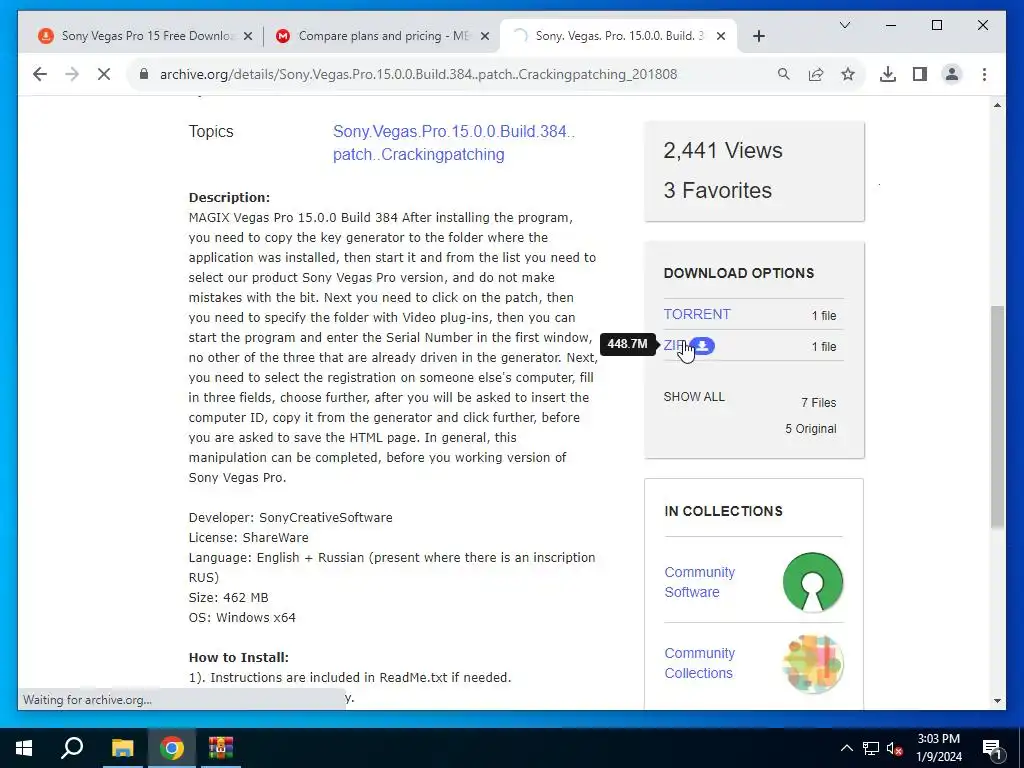Image resolution: width=1024 pixels, height=768 pixels.
Task: Open a new browser tab
Action: pos(758,36)
